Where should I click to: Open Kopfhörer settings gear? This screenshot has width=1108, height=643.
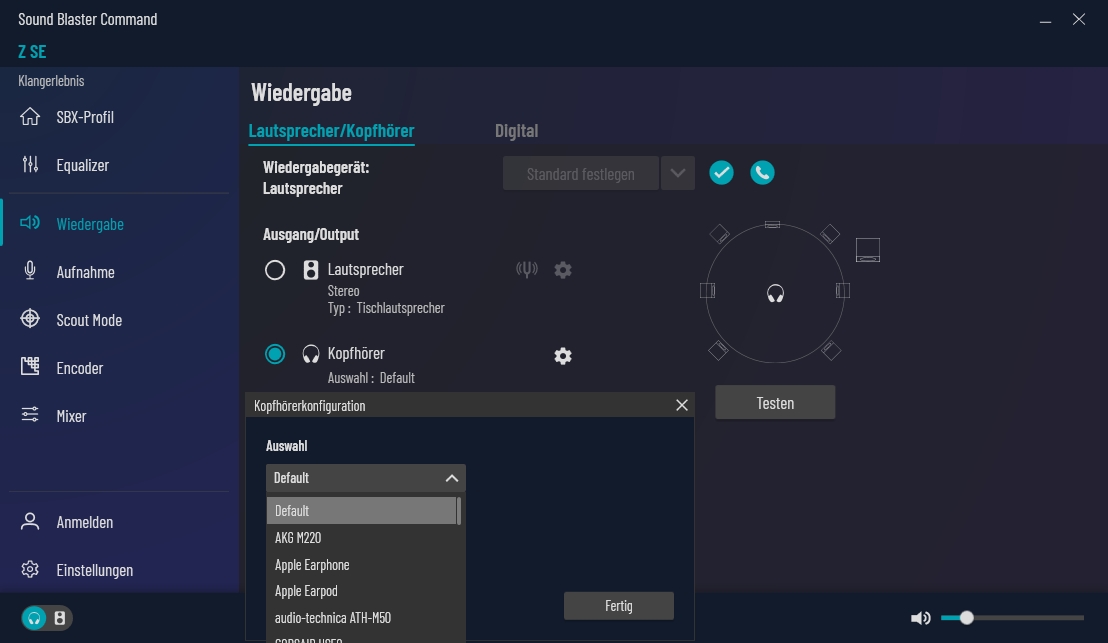(562, 356)
